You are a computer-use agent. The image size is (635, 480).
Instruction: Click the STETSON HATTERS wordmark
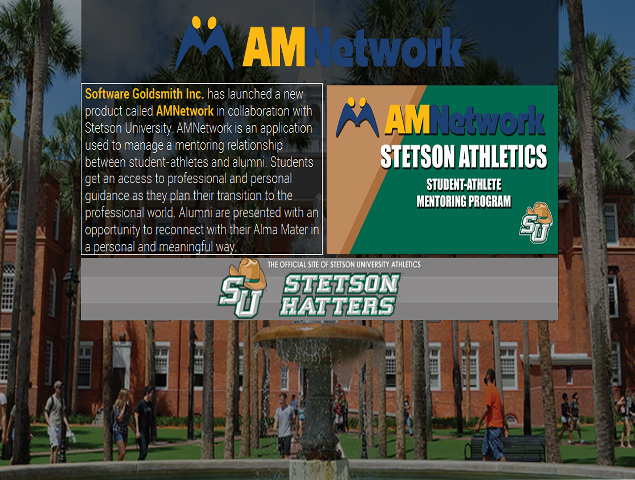tap(339, 295)
